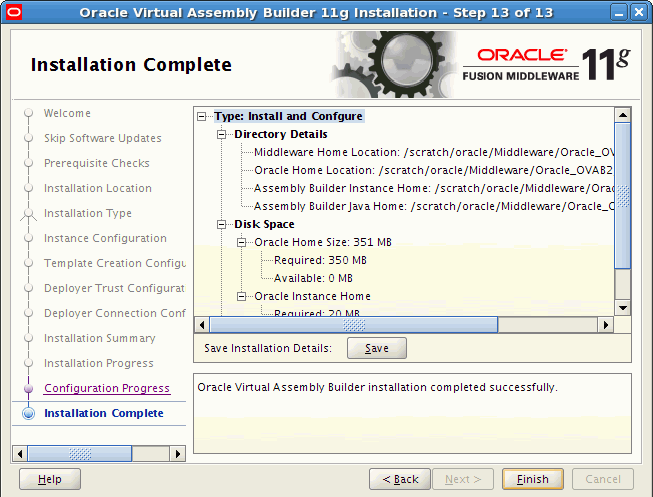Viewport: 653px width, 497px height.
Task: Select the Prerequisite Checks step
Action: point(97,163)
